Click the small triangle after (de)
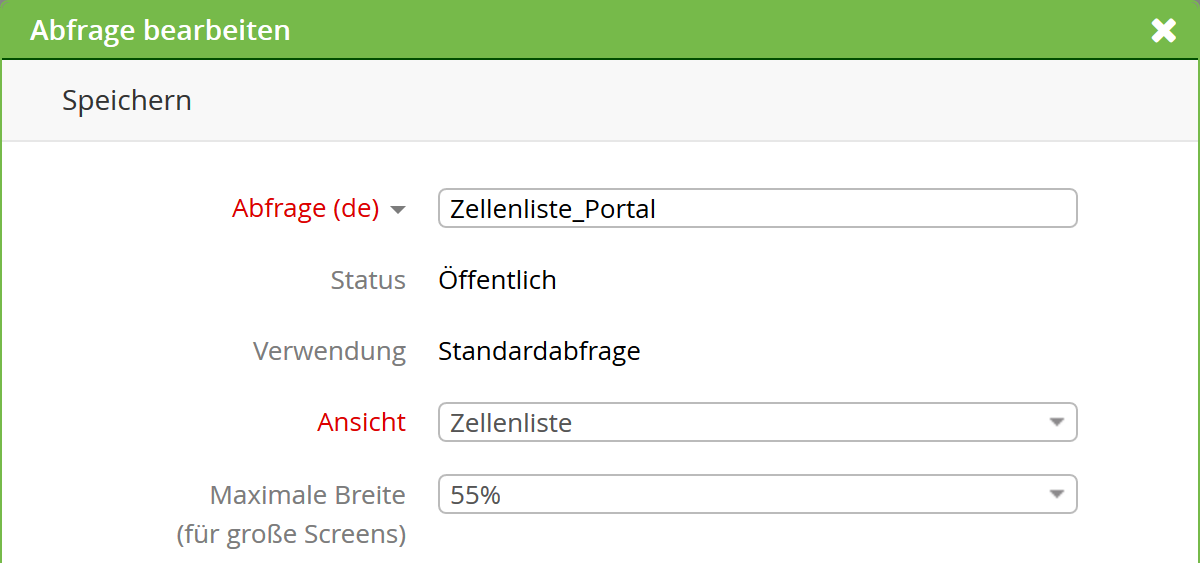The image size is (1200, 563). pos(398,210)
